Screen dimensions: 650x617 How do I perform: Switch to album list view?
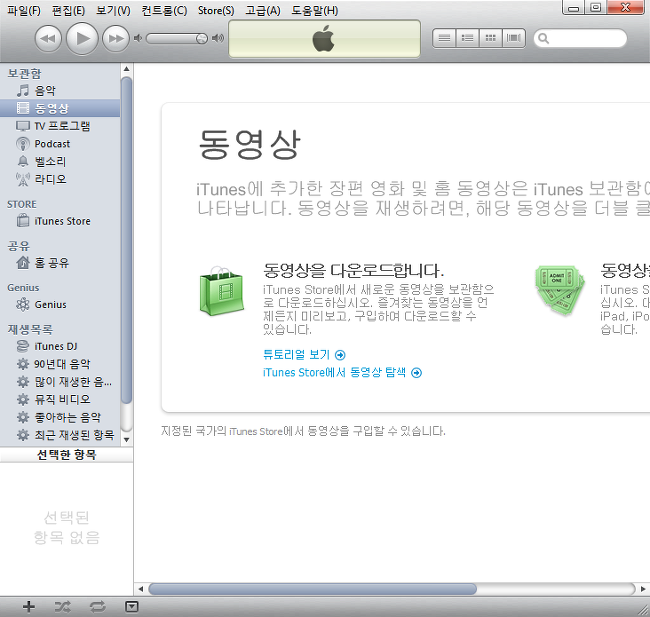click(467, 39)
